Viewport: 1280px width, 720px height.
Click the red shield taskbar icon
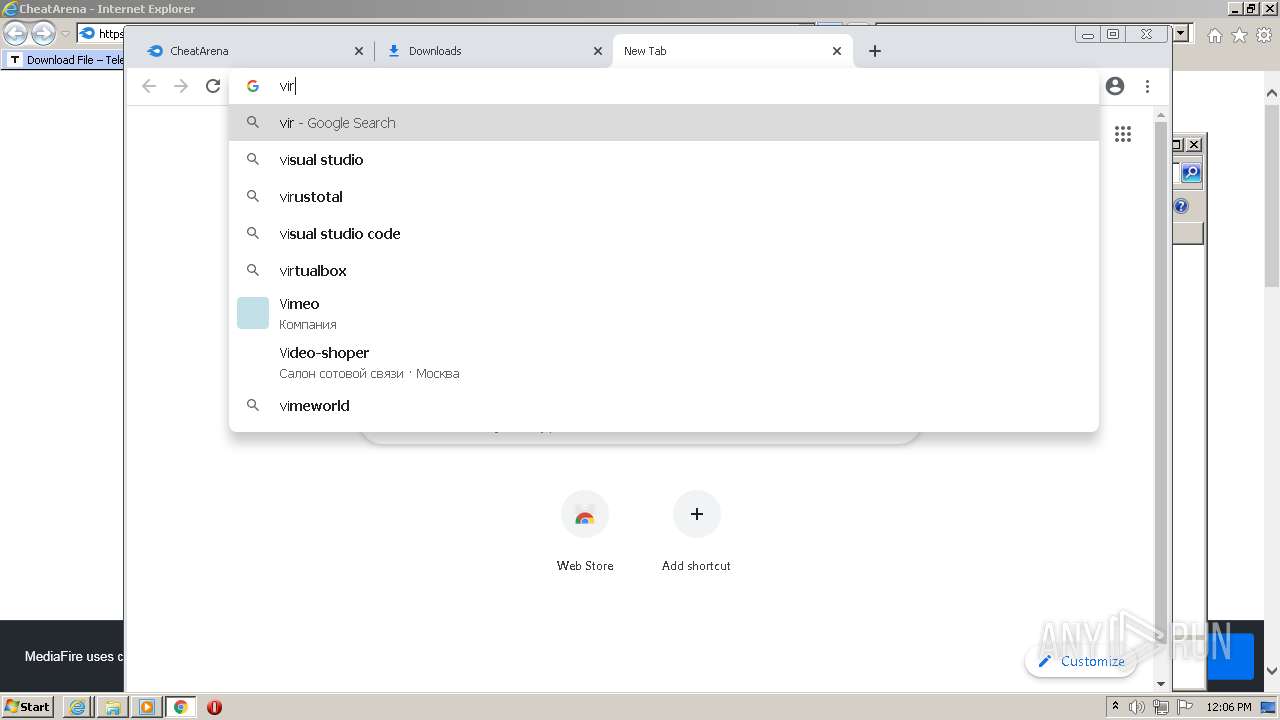214,707
